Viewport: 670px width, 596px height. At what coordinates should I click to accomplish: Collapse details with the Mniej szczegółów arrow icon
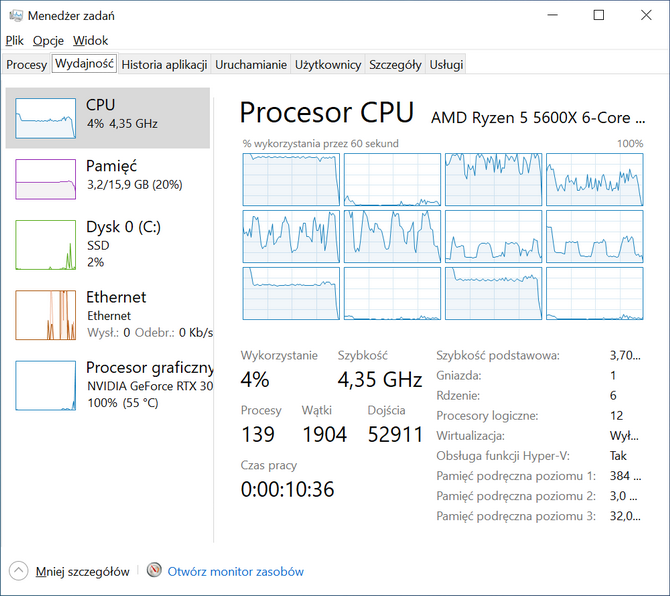point(18,571)
